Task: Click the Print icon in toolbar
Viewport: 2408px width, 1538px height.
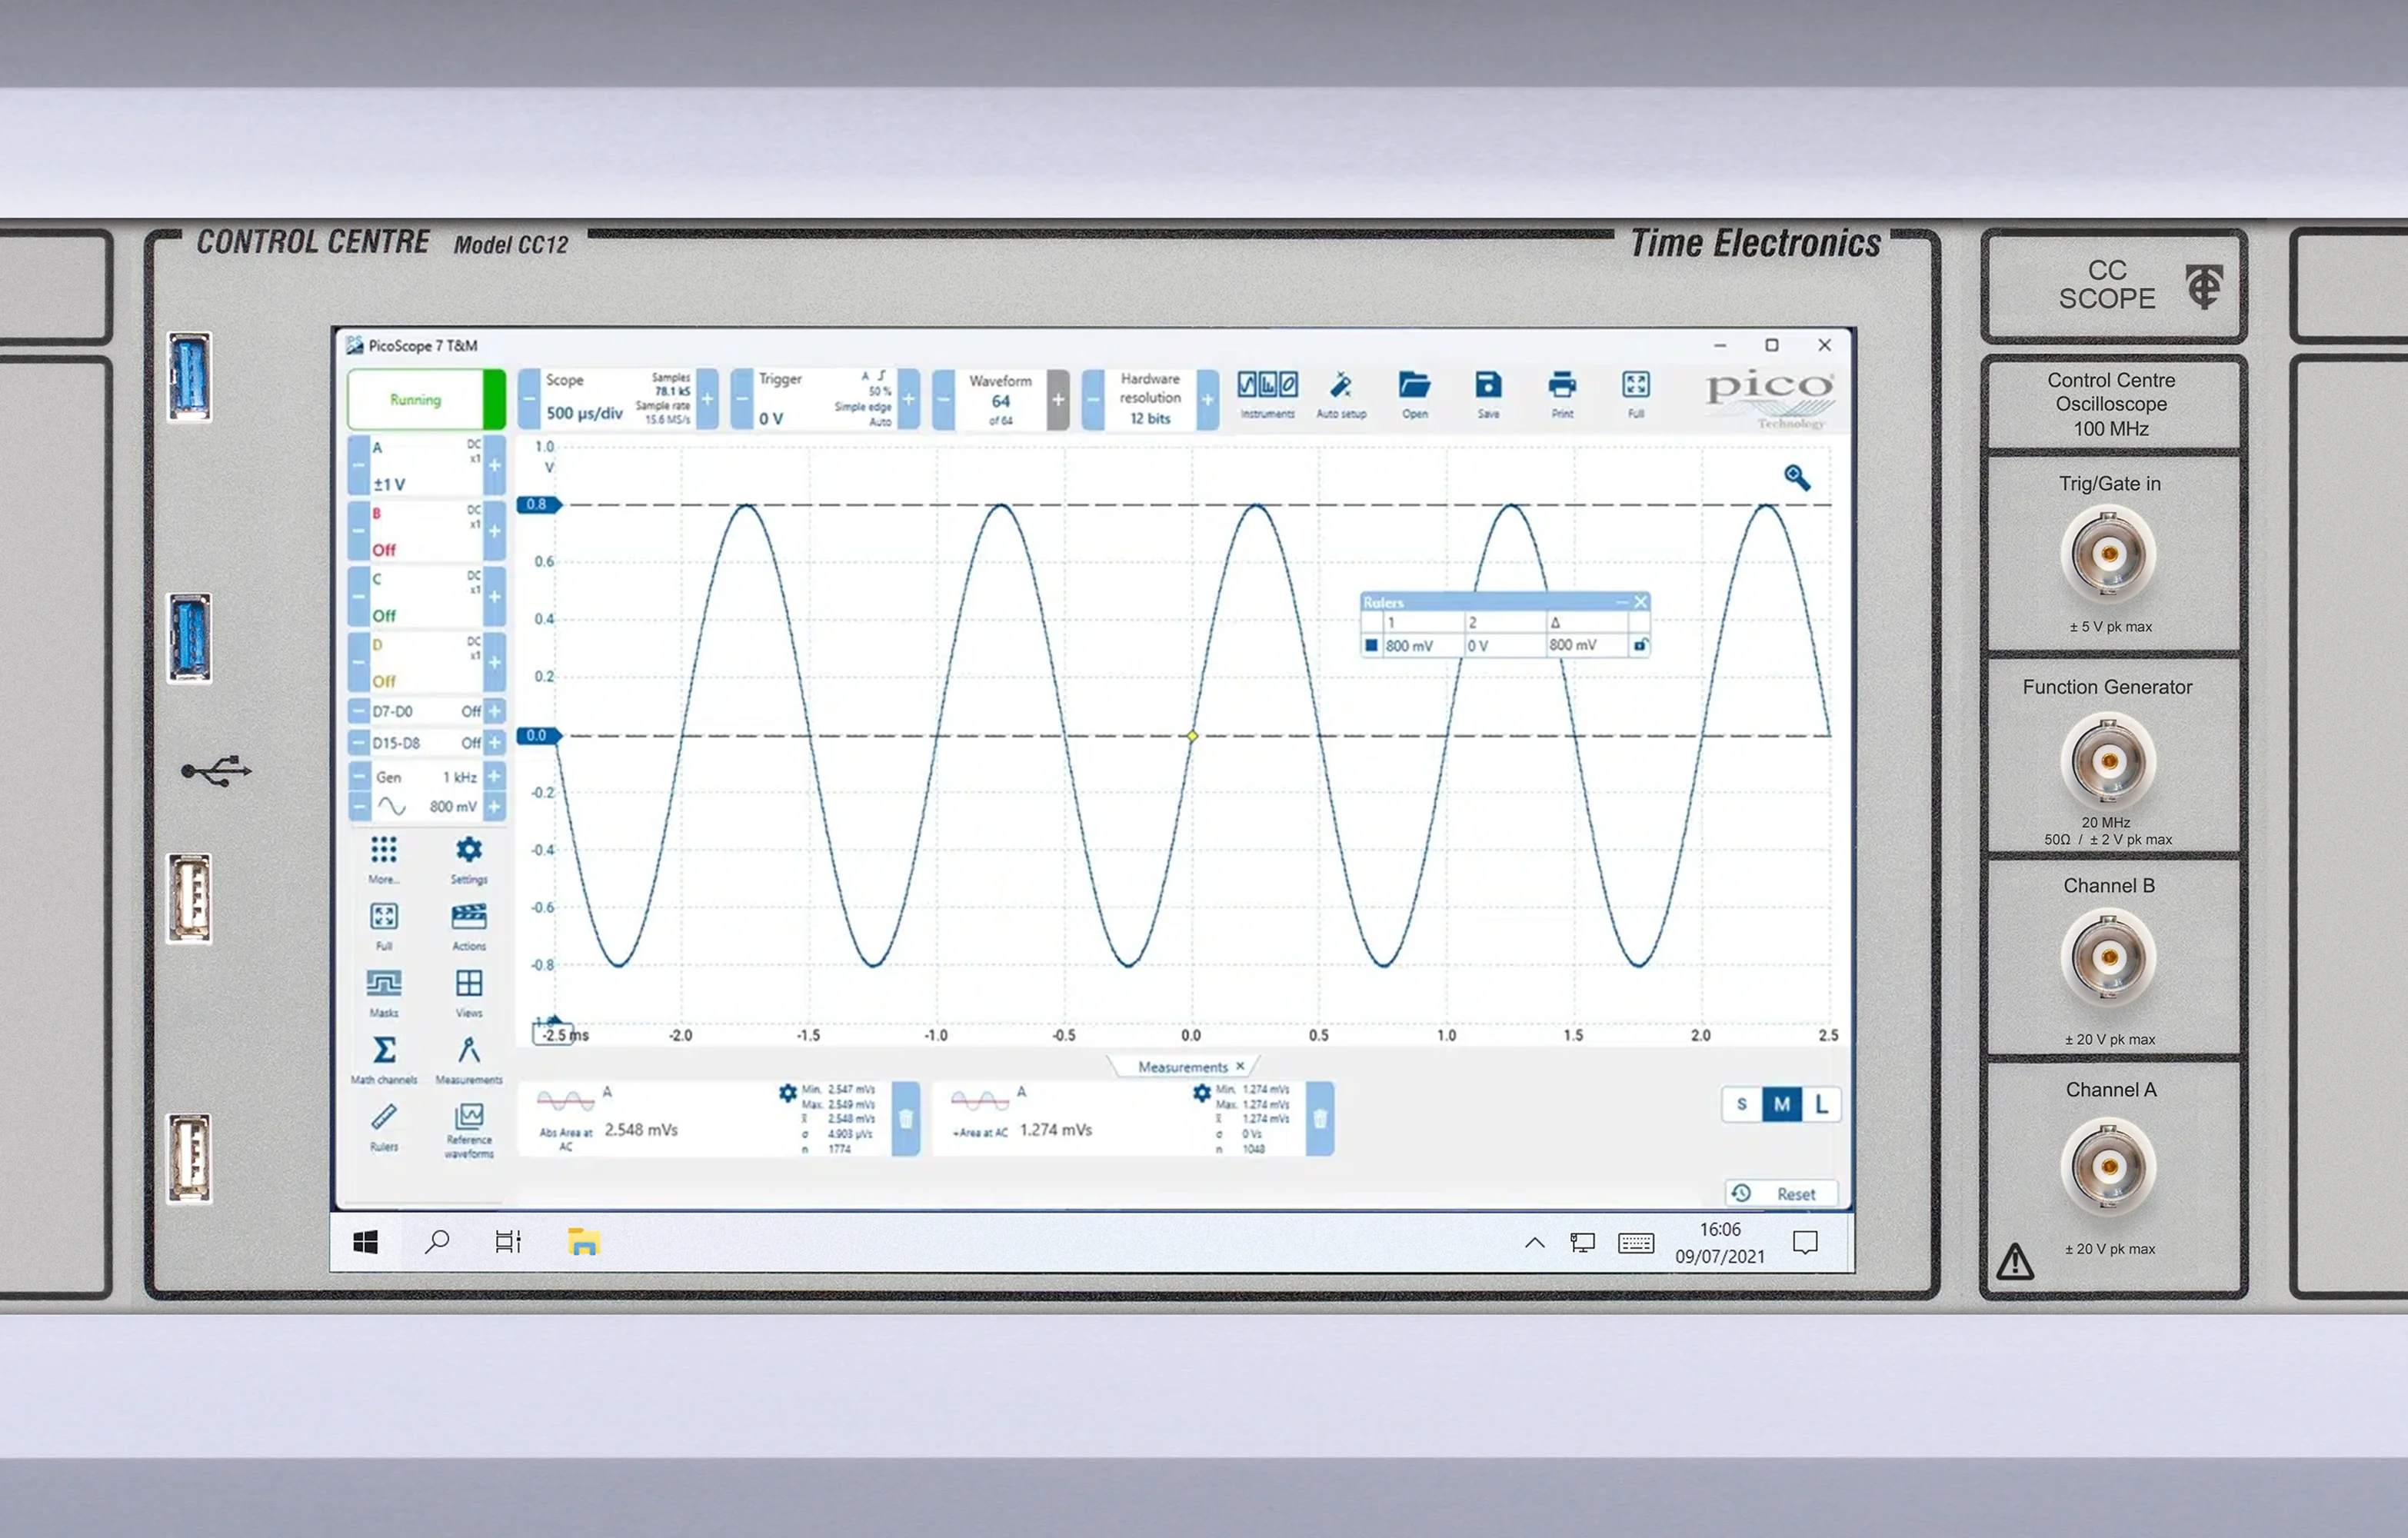Action: point(1562,385)
